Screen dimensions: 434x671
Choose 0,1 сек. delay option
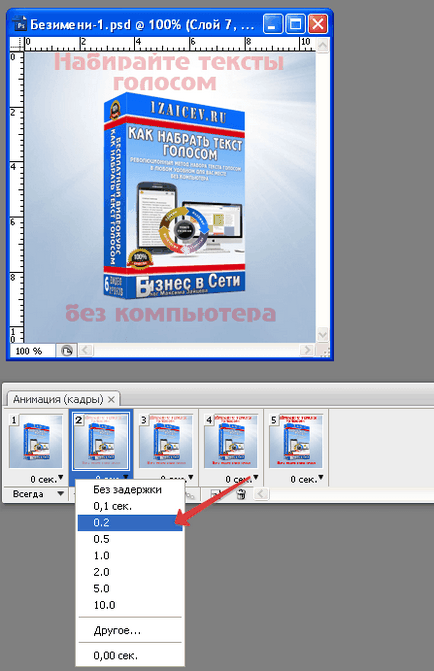point(130,506)
